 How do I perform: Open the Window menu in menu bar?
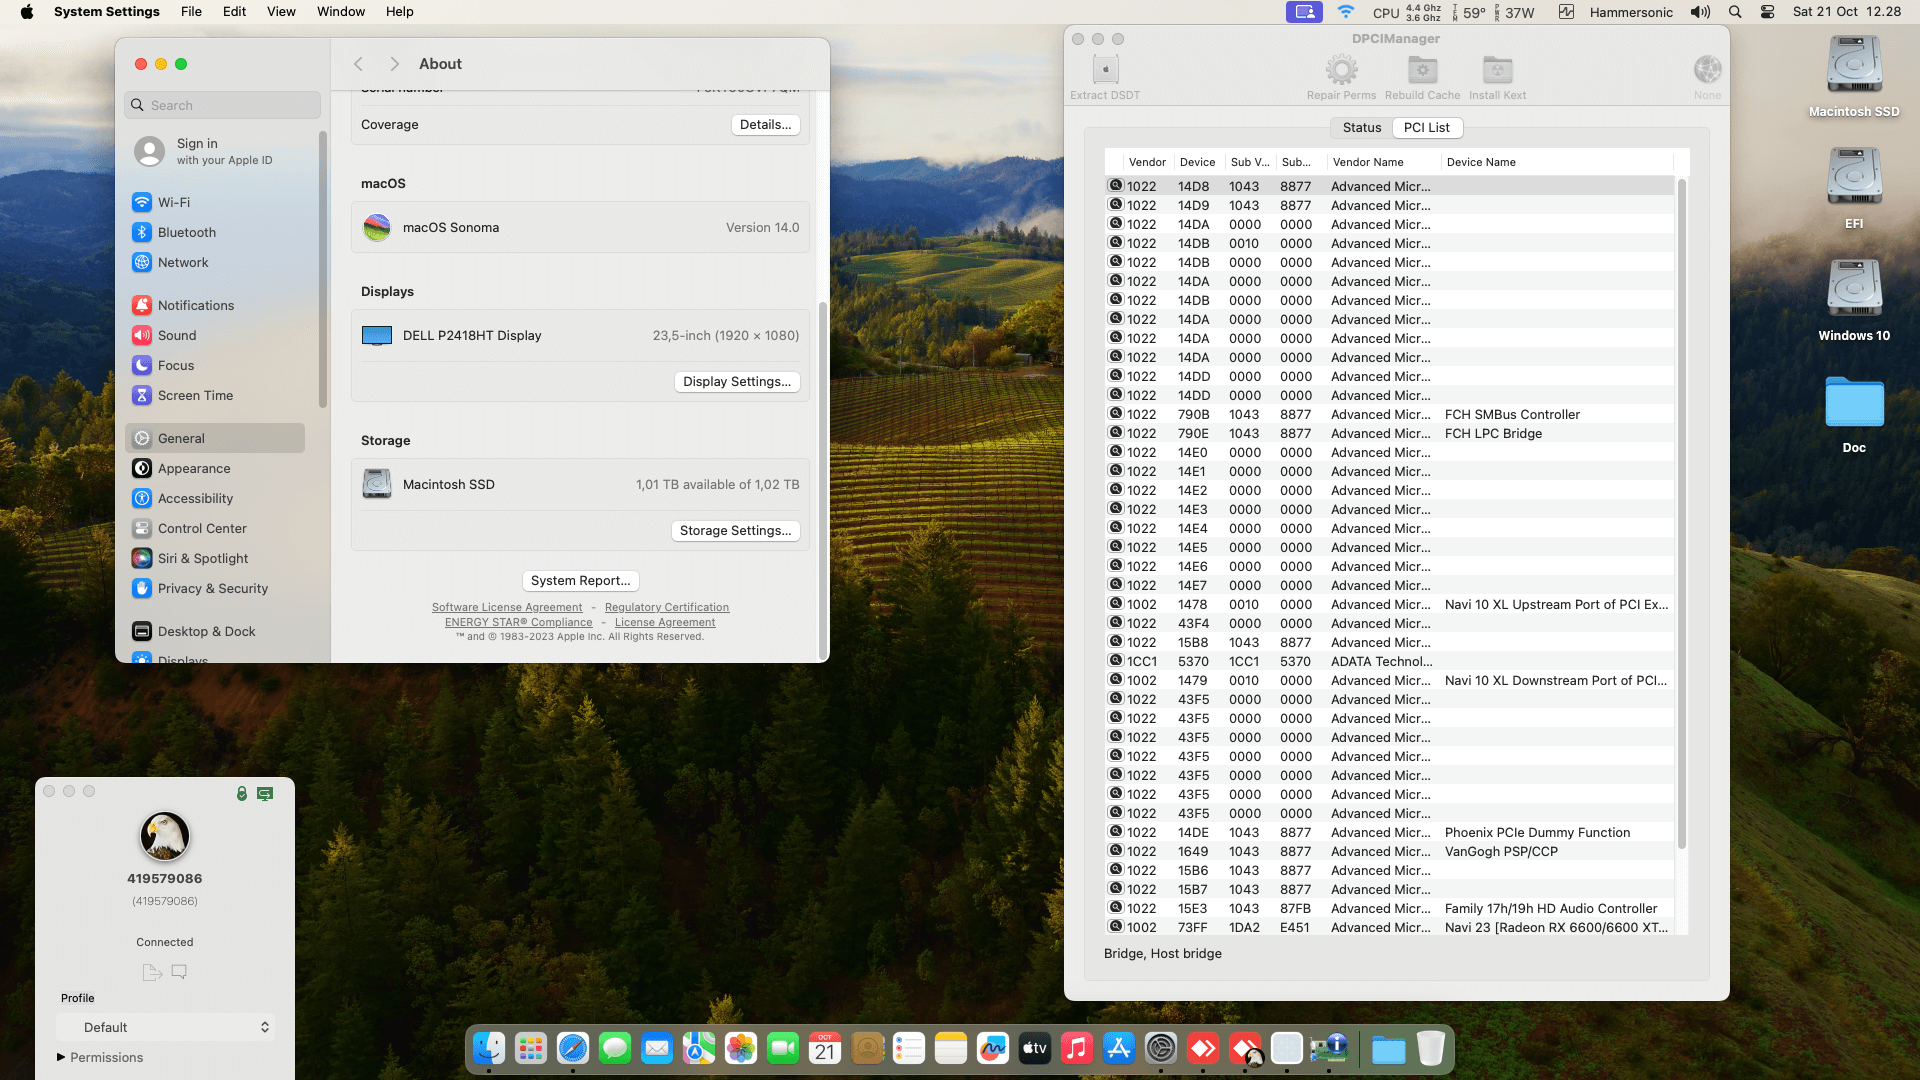pos(341,12)
